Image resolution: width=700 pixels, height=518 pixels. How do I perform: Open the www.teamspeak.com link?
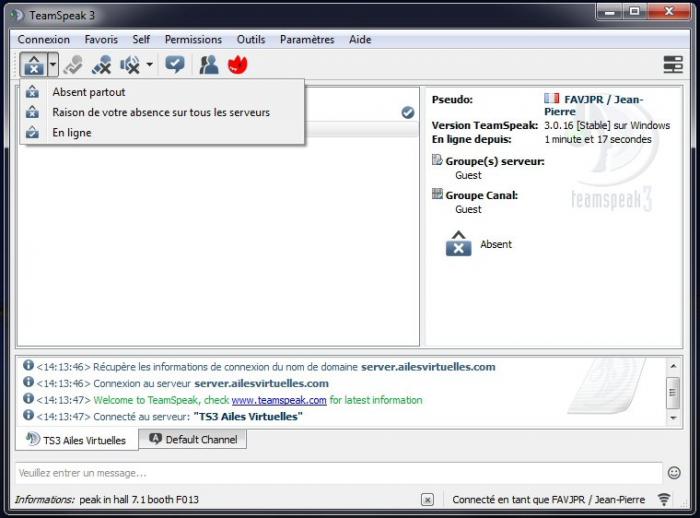[279, 400]
